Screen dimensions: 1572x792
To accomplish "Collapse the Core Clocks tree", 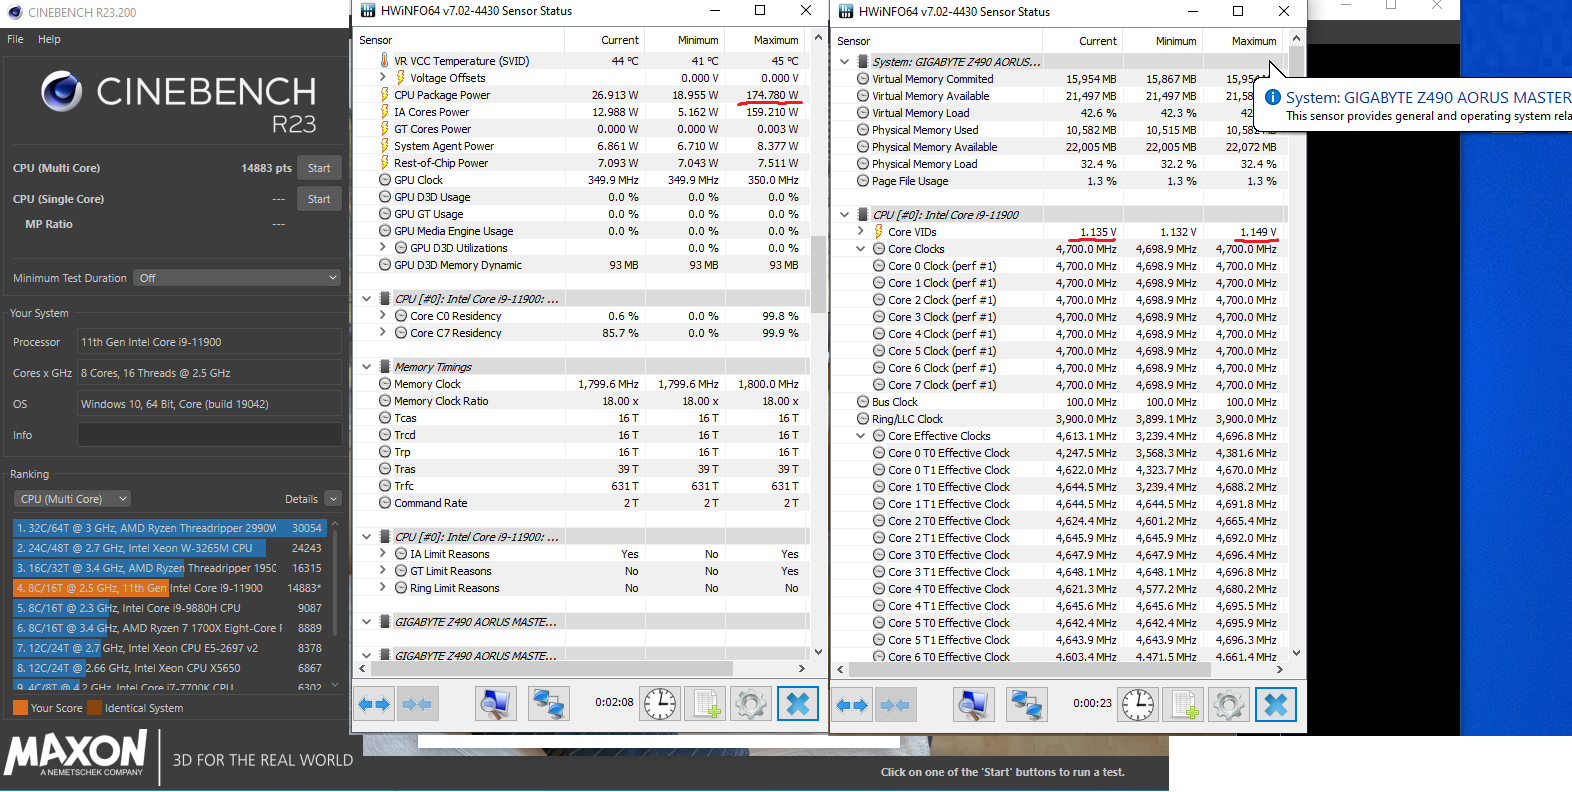I will pyautogui.click(x=860, y=249).
